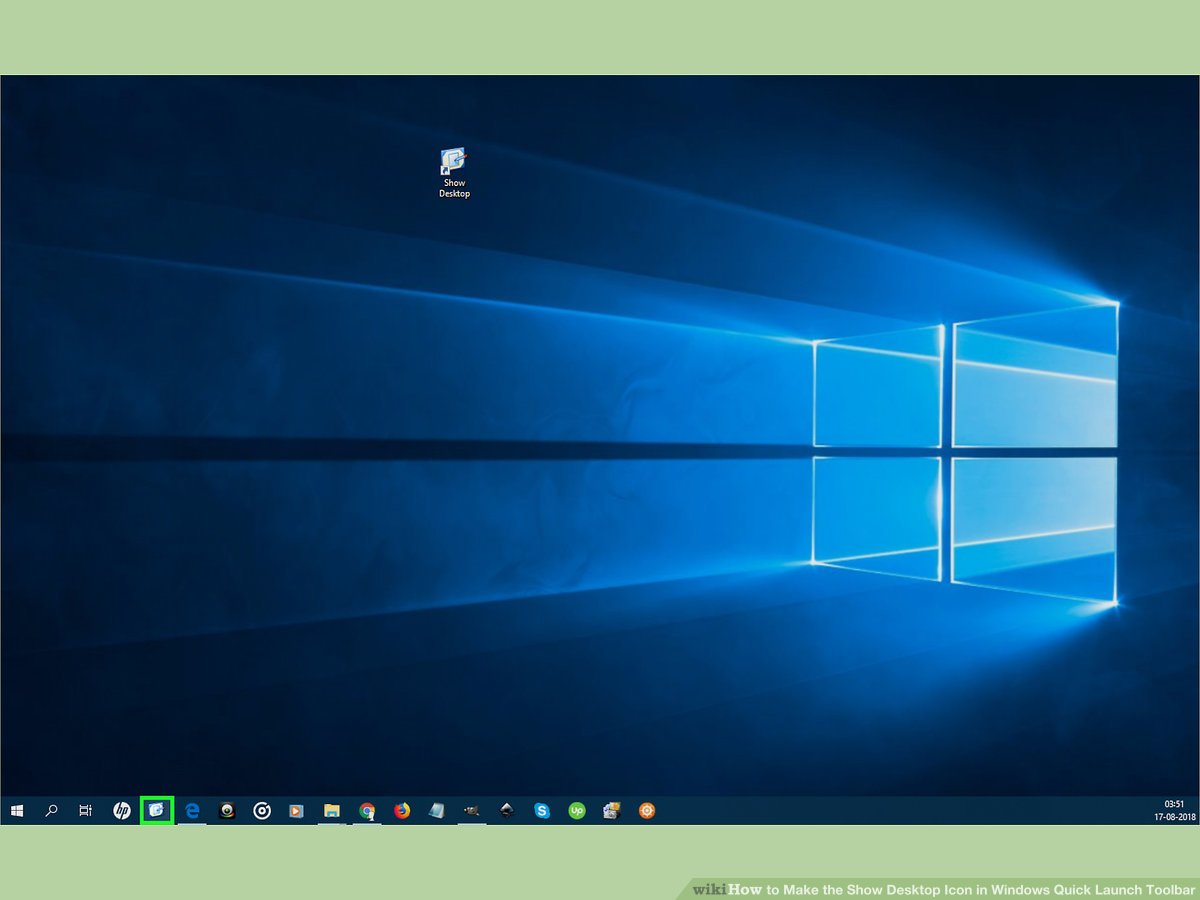Image resolution: width=1200 pixels, height=900 pixels.
Task: Open Mozilla Firefox
Action: [402, 810]
